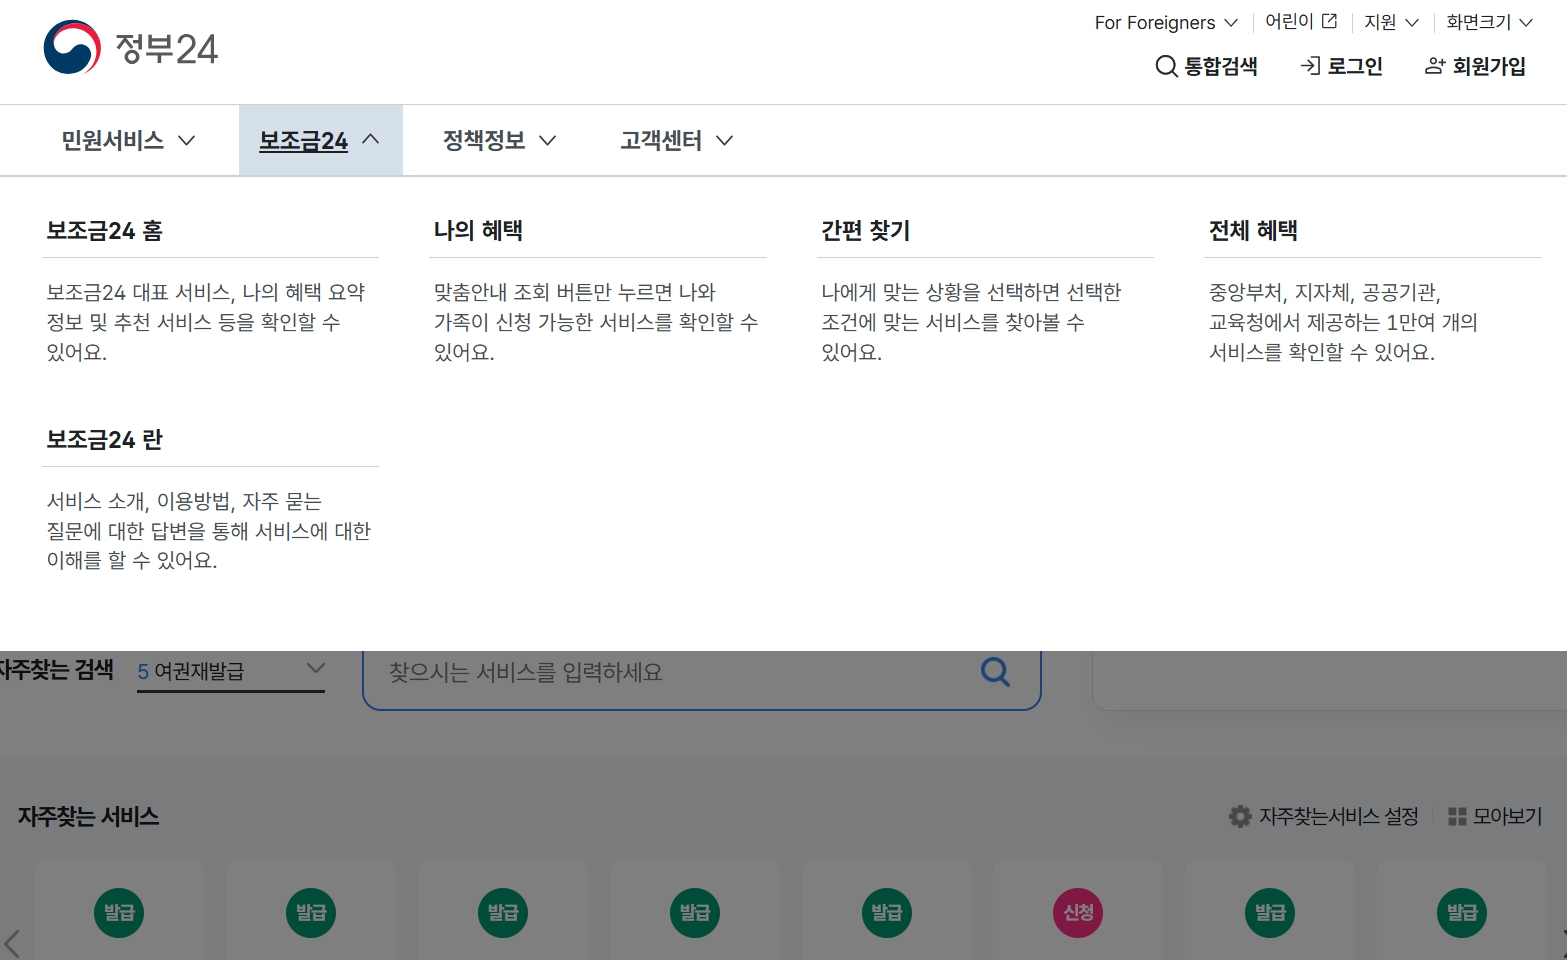Screen dimensions: 1567x960
Task: Click the 정부24 logo
Action: click(x=131, y=47)
